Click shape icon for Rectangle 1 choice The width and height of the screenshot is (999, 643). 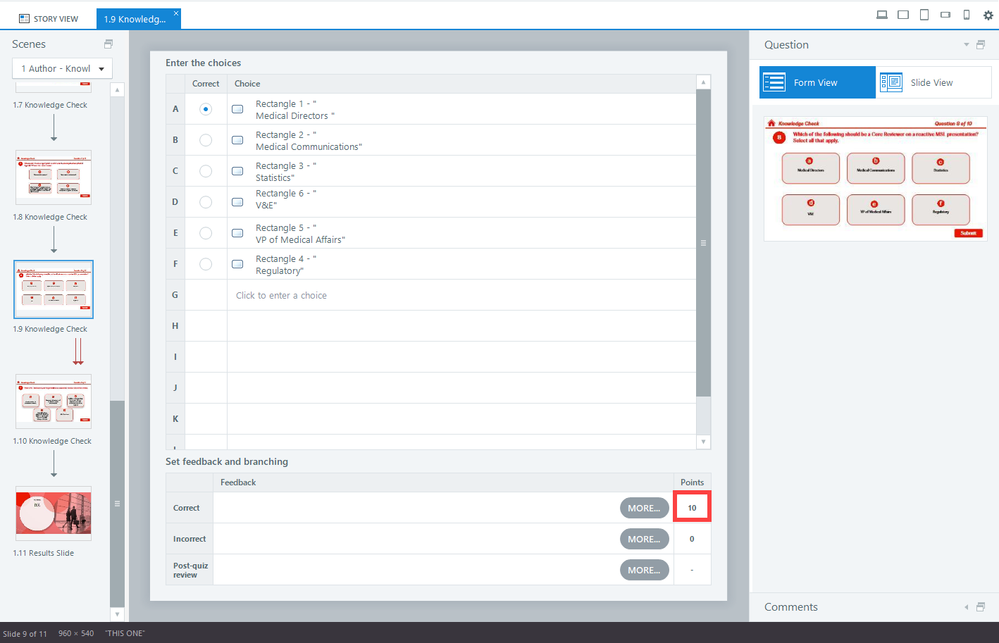tap(238, 109)
